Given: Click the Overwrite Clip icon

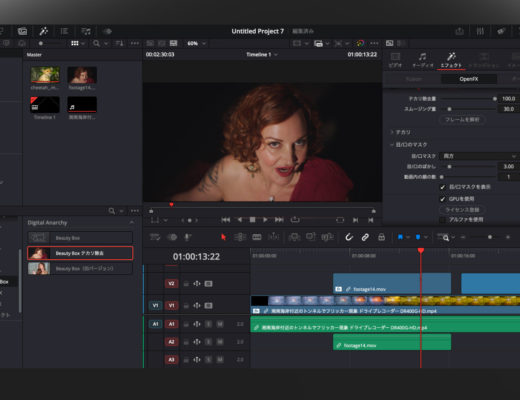Looking at the screenshot, I should tap(311, 237).
